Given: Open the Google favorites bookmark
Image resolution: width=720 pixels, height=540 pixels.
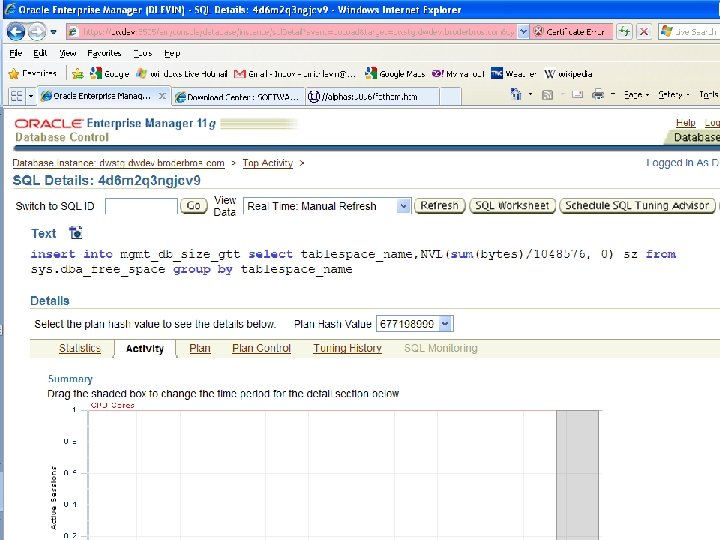Looking at the screenshot, I should pyautogui.click(x=110, y=73).
